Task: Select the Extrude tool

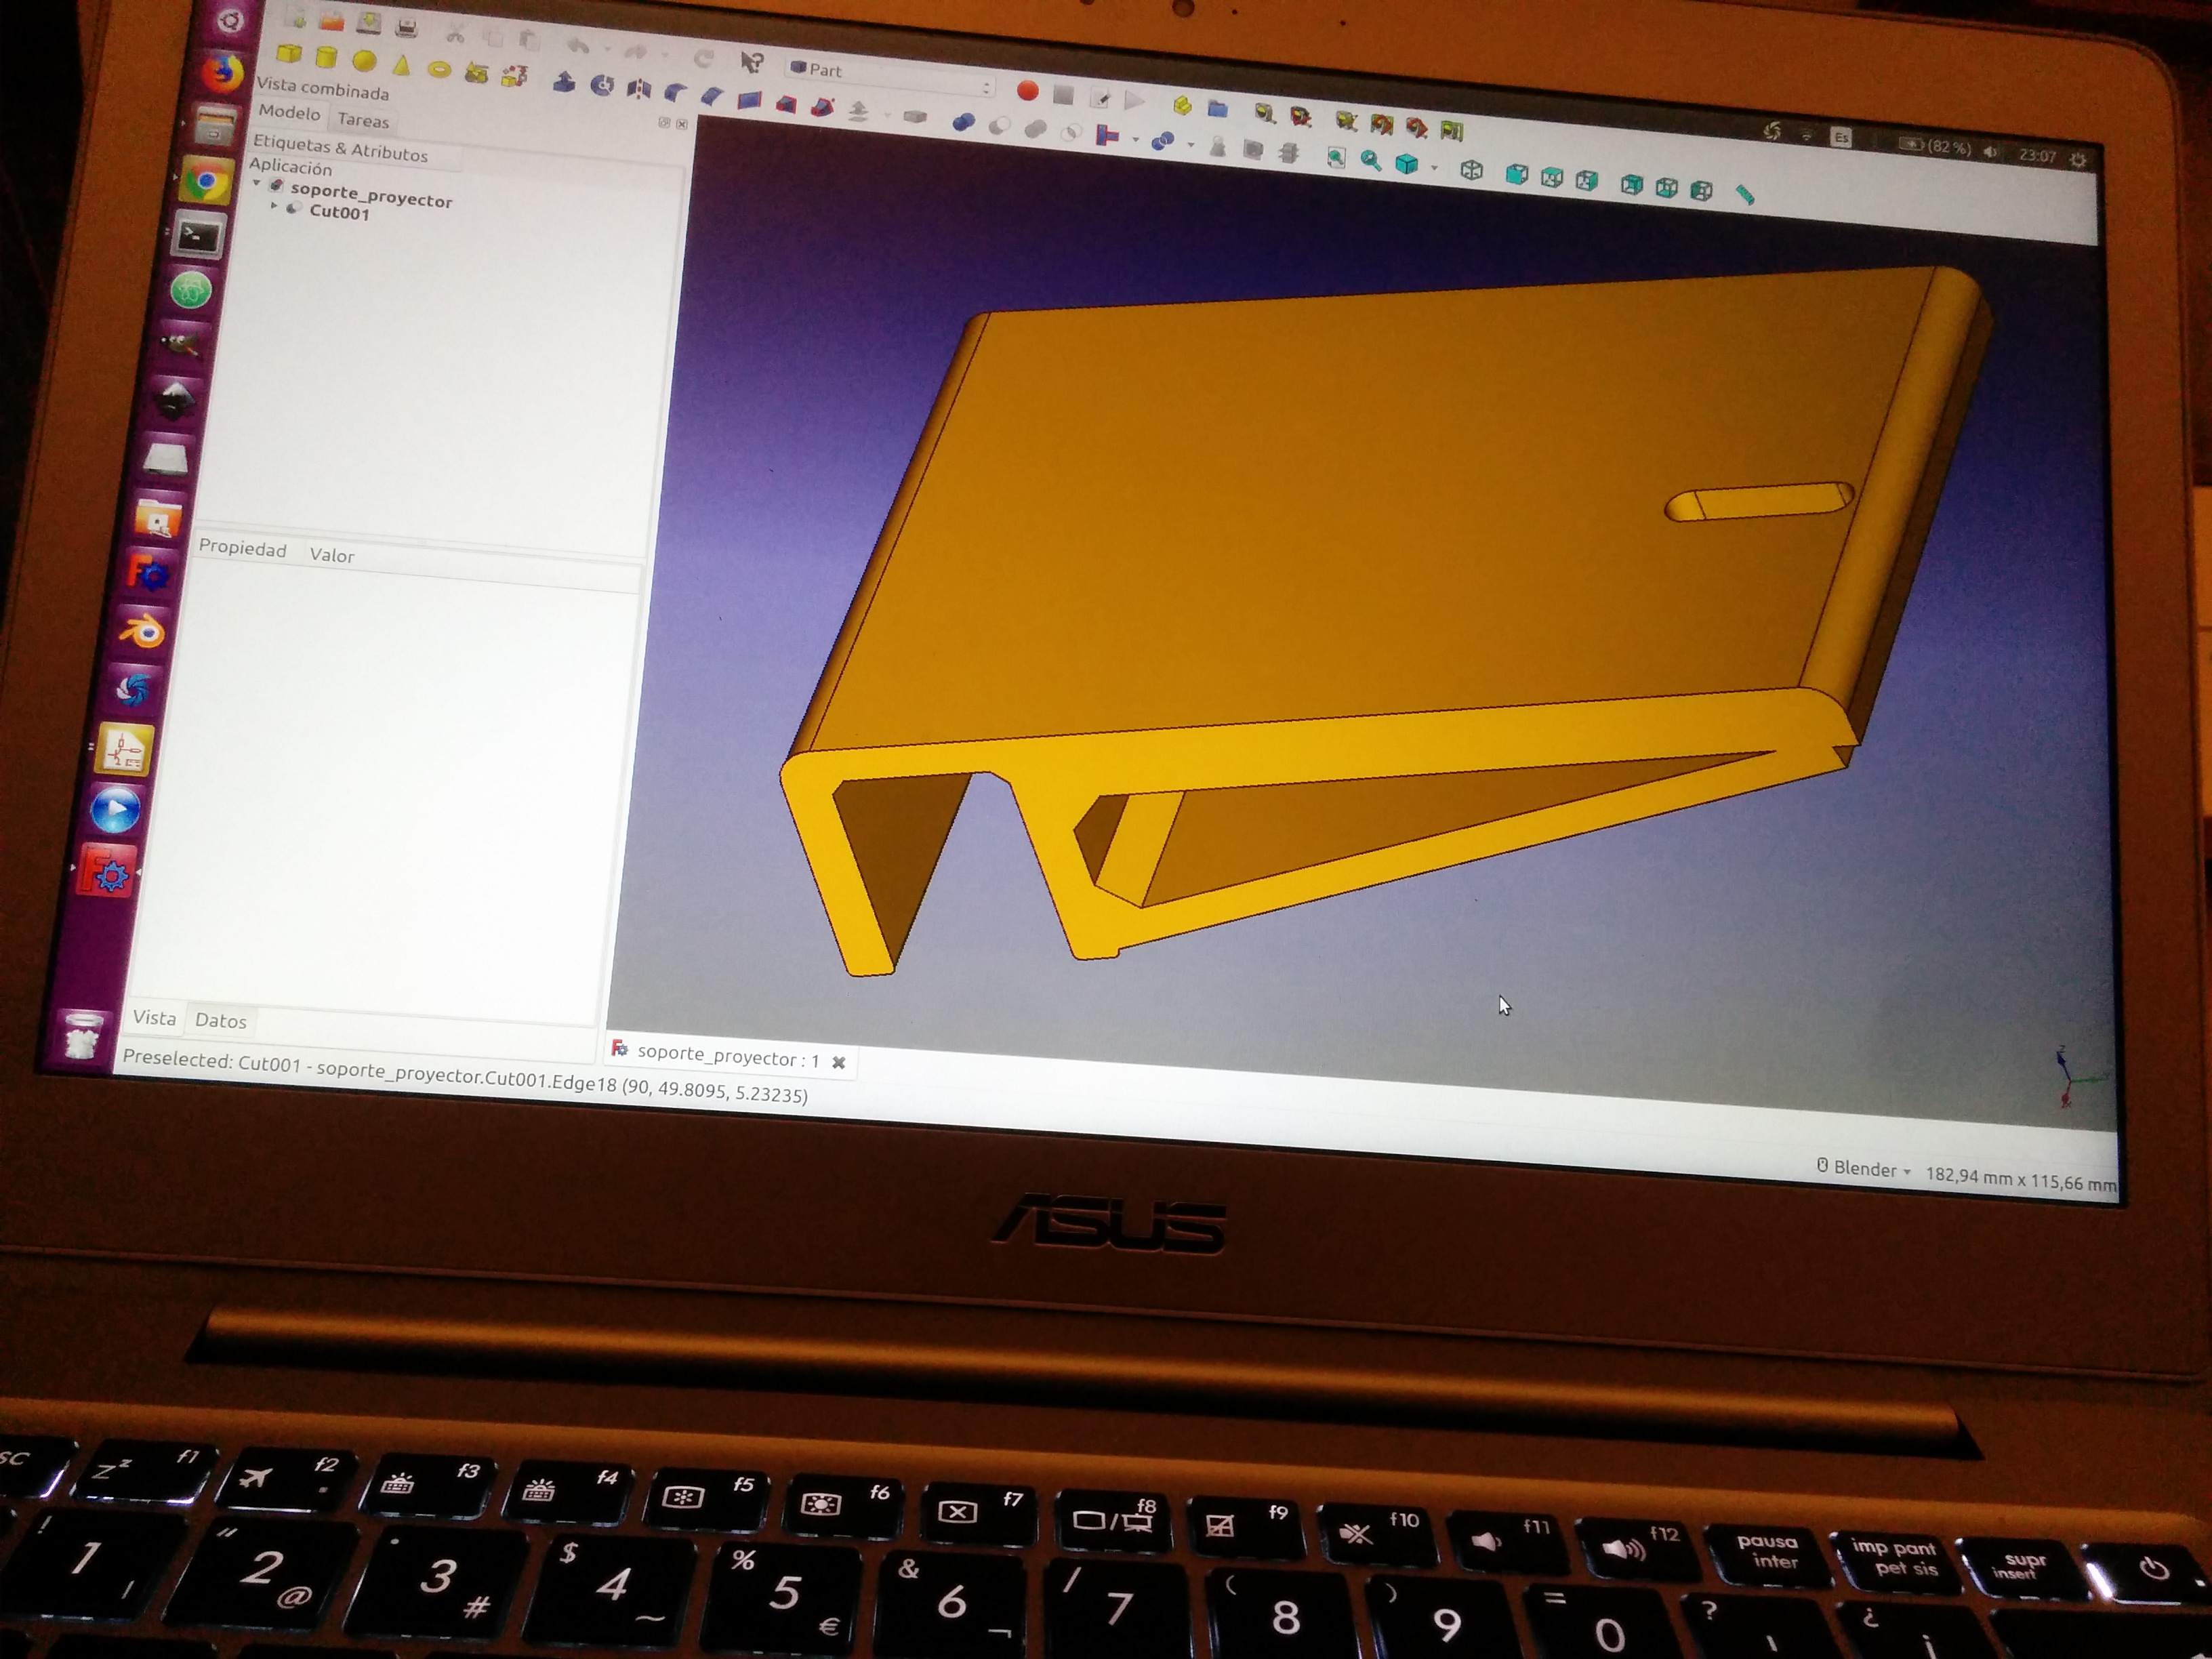Action: pos(564,82)
